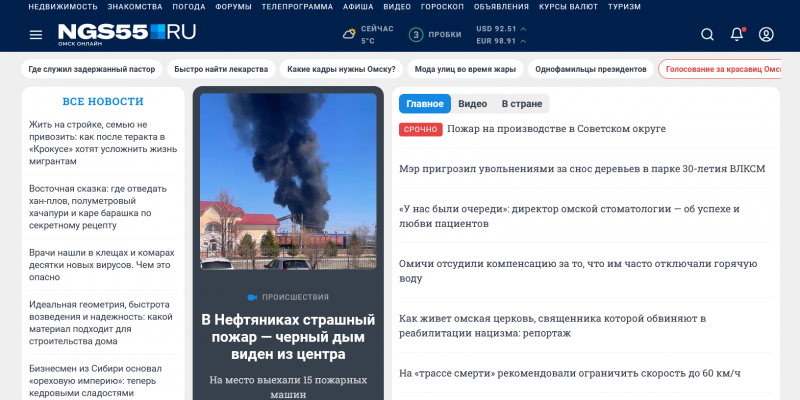
Task: Click the Быстро найти лекарства topic chip
Action: coord(221,69)
